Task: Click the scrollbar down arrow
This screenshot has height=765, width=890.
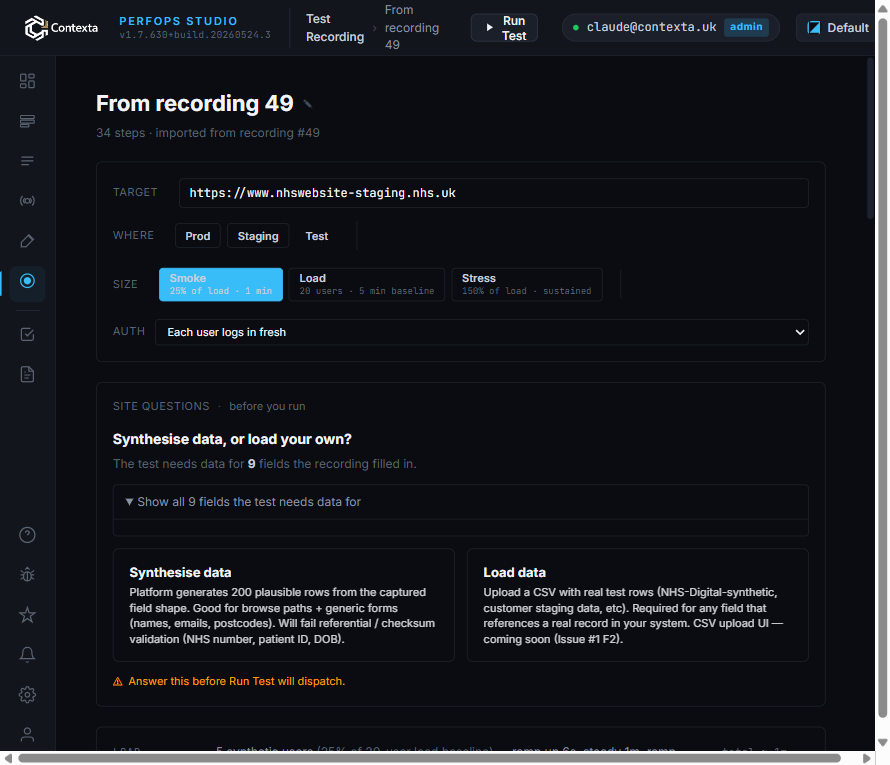Action: tap(882, 742)
